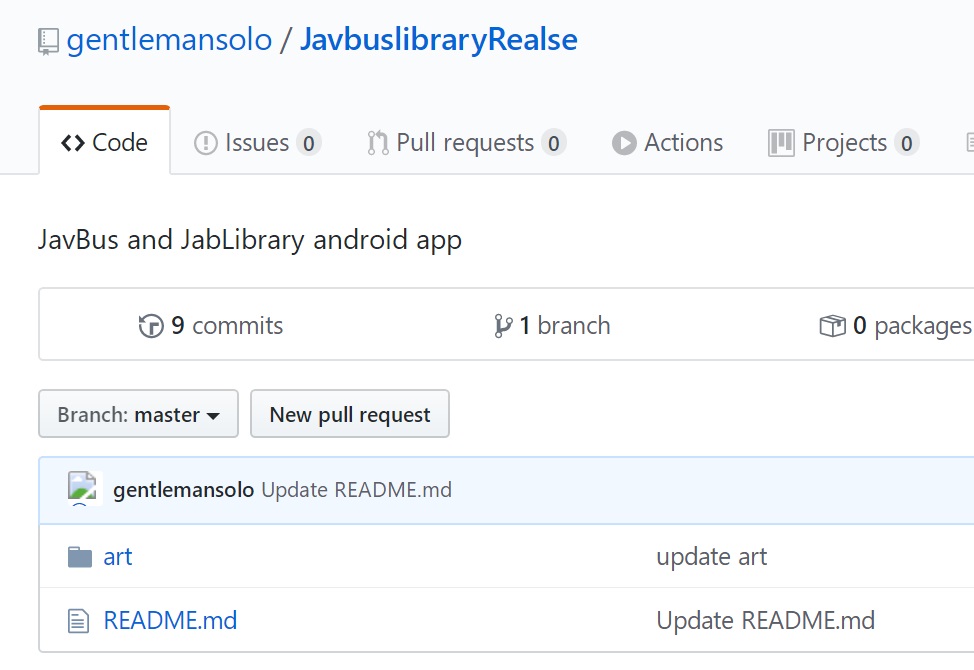Open the latest commit message Update README.md
Viewport: 974px width, 670px height.
tap(356, 490)
